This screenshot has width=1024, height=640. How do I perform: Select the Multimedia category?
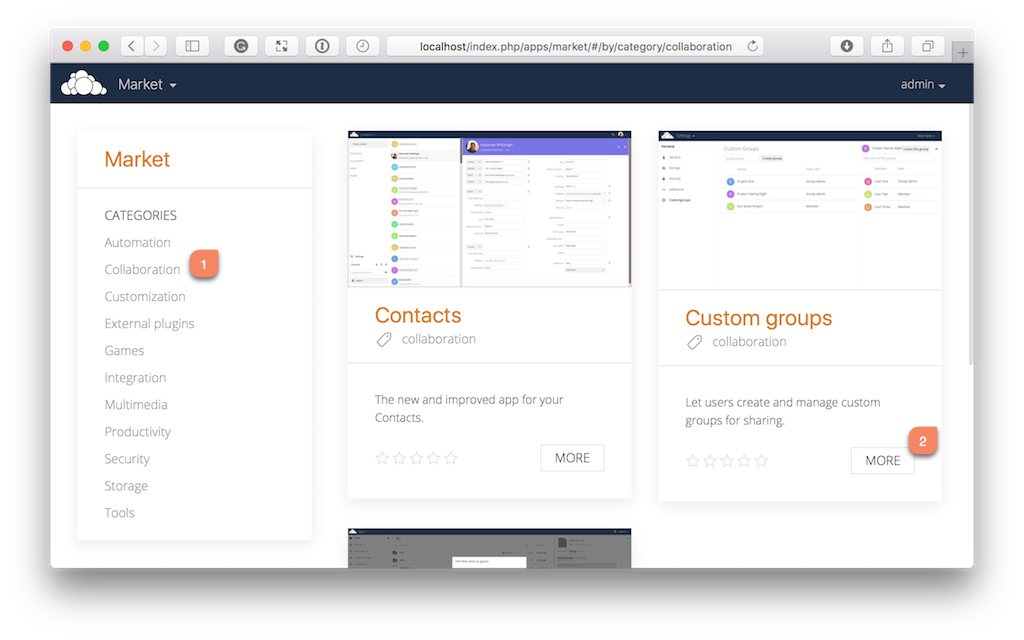(136, 404)
